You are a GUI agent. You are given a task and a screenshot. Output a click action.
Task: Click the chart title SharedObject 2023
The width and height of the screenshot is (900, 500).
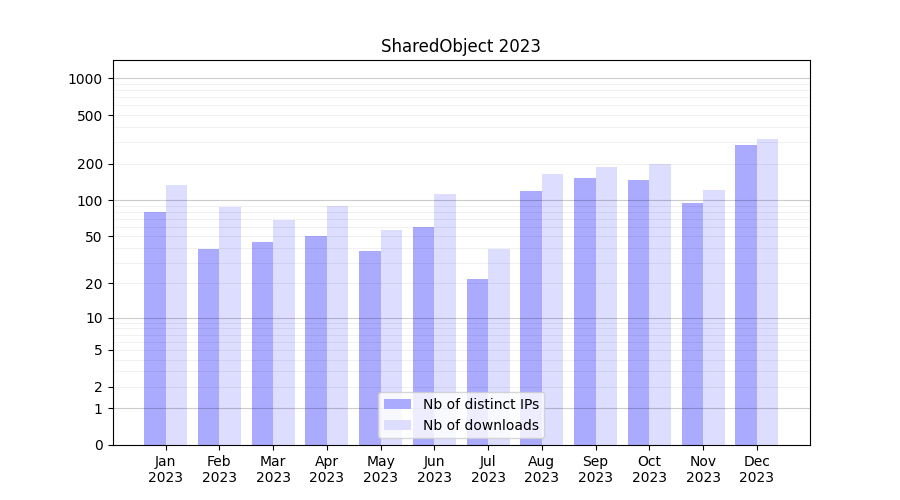coord(460,46)
